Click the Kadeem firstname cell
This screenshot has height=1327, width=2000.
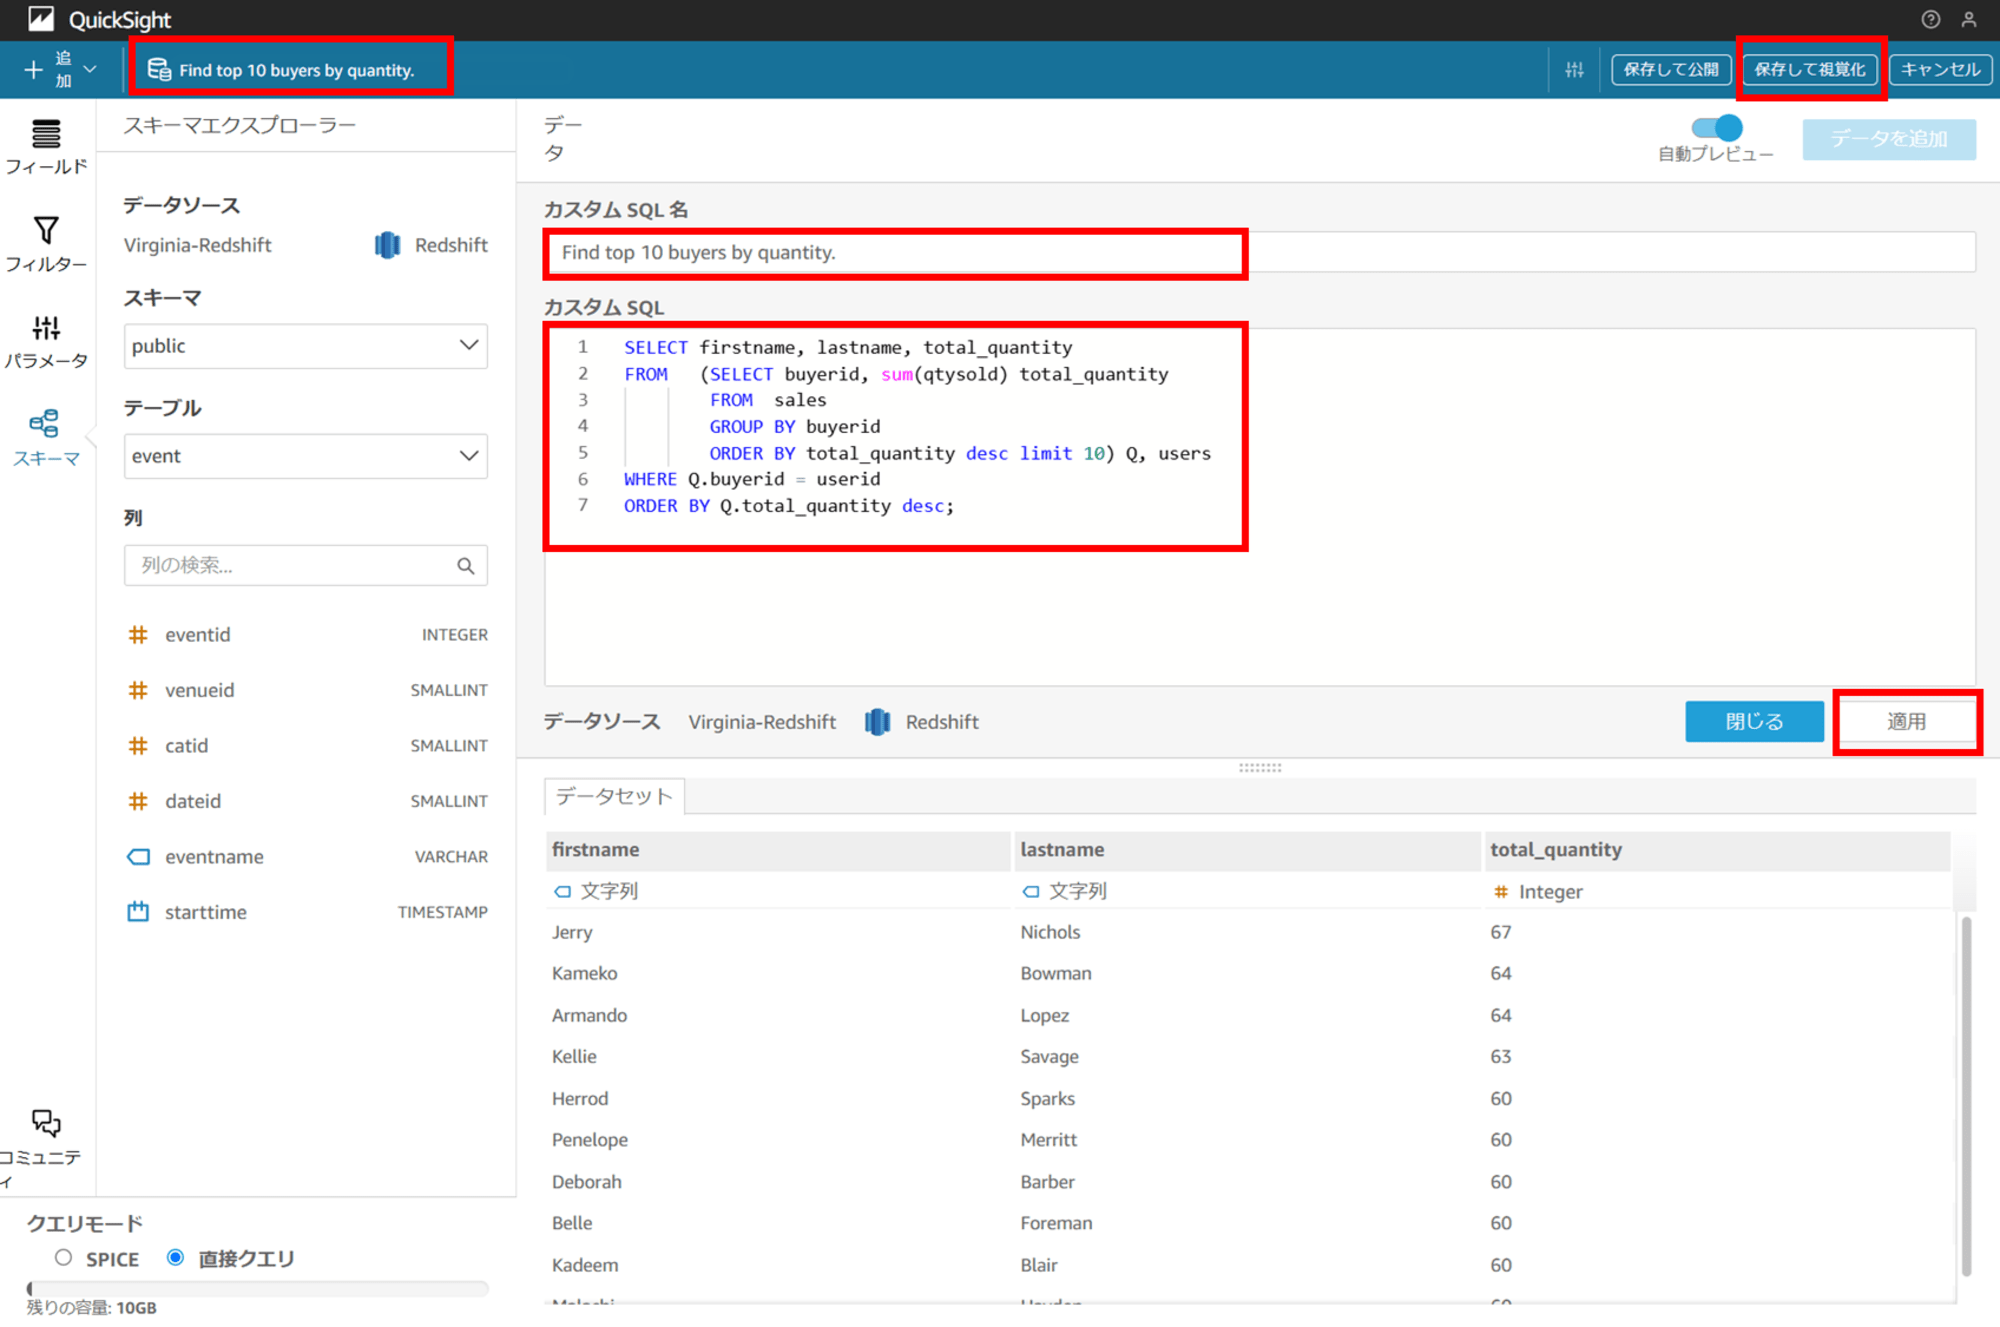pyautogui.click(x=585, y=1265)
